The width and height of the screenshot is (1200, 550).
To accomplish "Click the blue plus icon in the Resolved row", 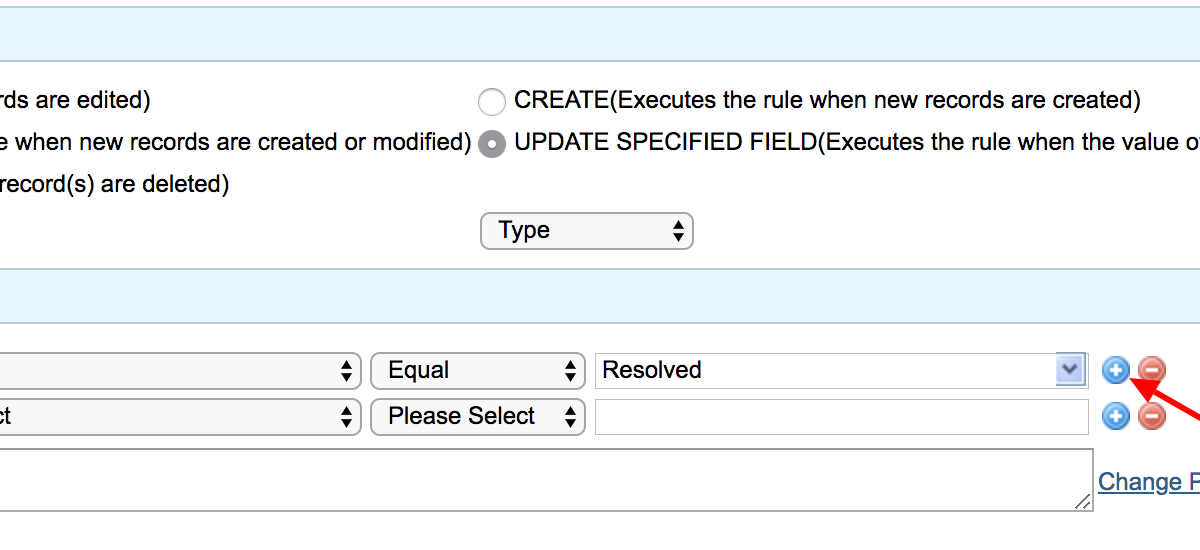I will point(1115,370).
